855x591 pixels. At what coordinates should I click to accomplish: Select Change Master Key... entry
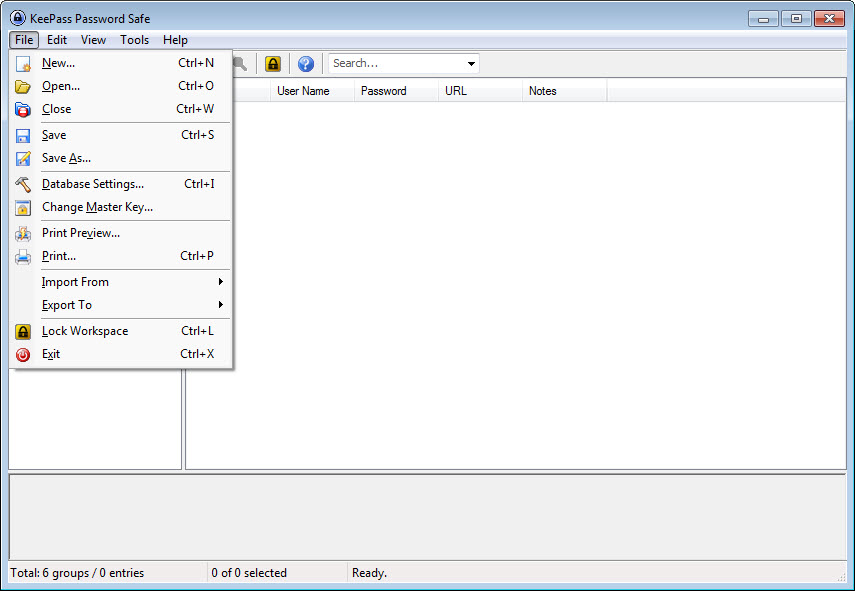click(x=121, y=207)
